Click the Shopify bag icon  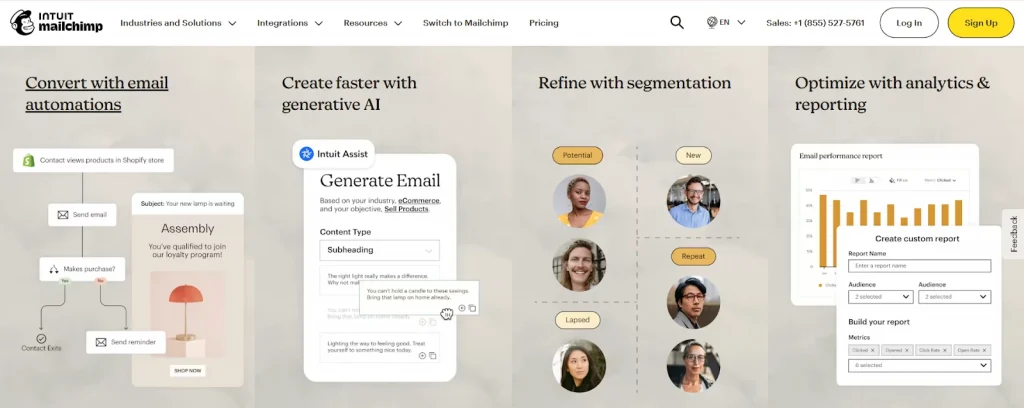[29, 160]
